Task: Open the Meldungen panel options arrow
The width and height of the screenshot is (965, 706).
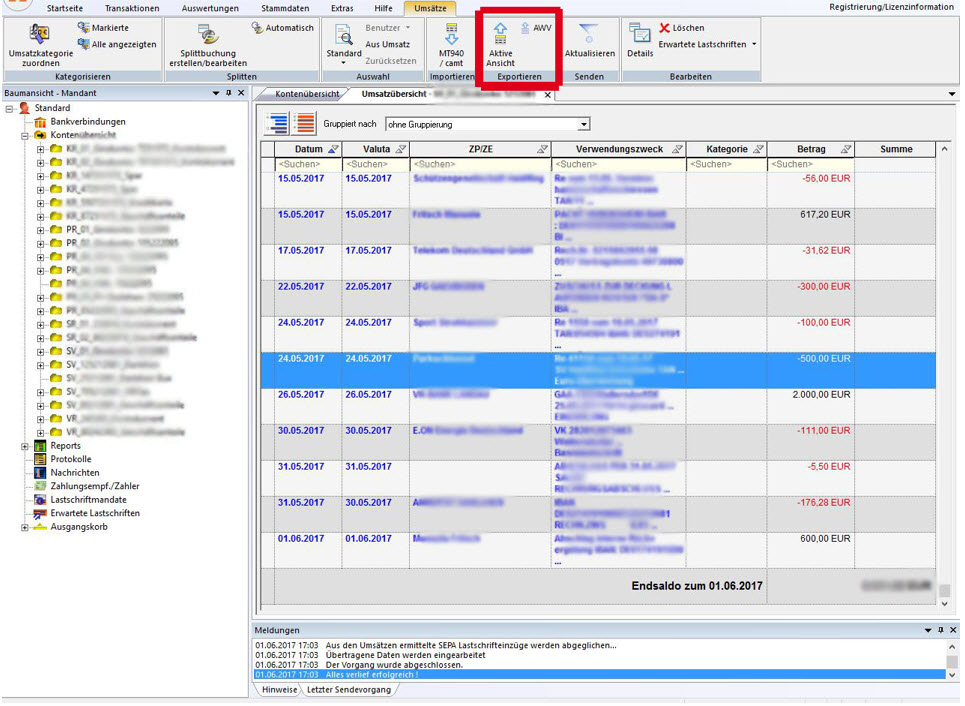Action: pyautogui.click(x=928, y=630)
